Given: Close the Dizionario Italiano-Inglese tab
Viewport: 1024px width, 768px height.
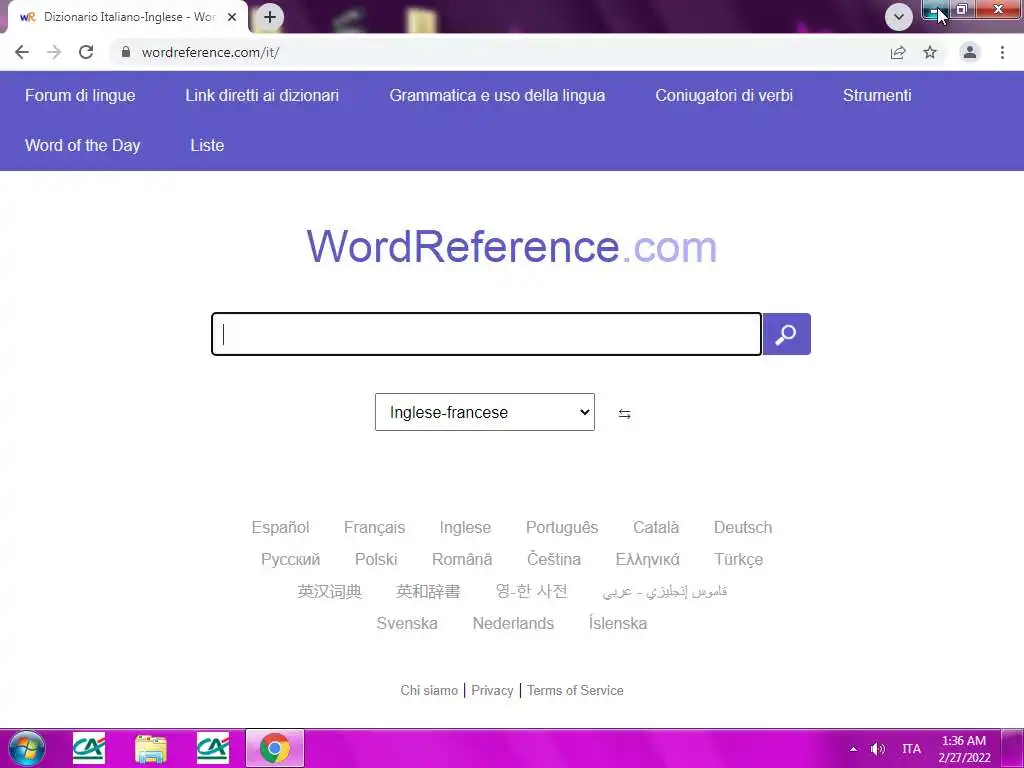Looking at the screenshot, I should [232, 17].
